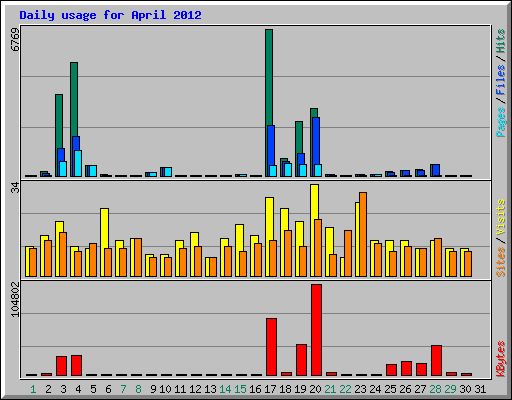Click the orange sites bar for day 23
The height and width of the screenshot is (400, 512).
tap(363, 234)
